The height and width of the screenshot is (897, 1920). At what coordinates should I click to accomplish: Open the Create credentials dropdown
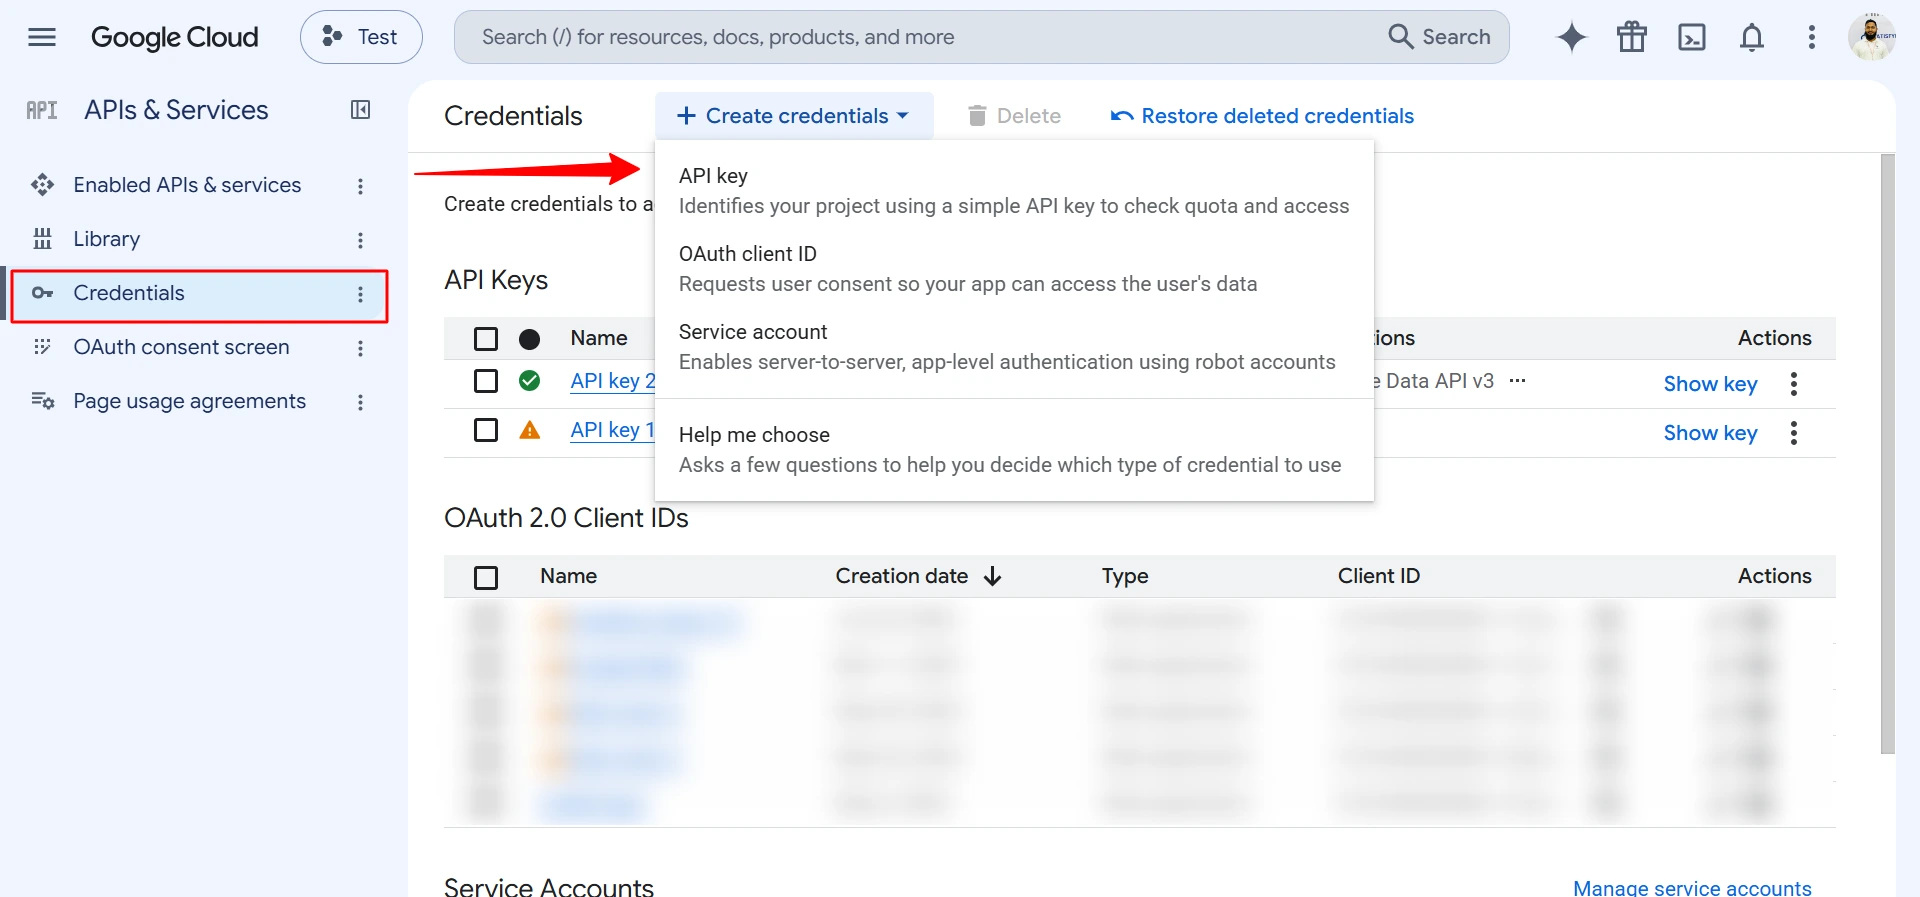point(794,116)
